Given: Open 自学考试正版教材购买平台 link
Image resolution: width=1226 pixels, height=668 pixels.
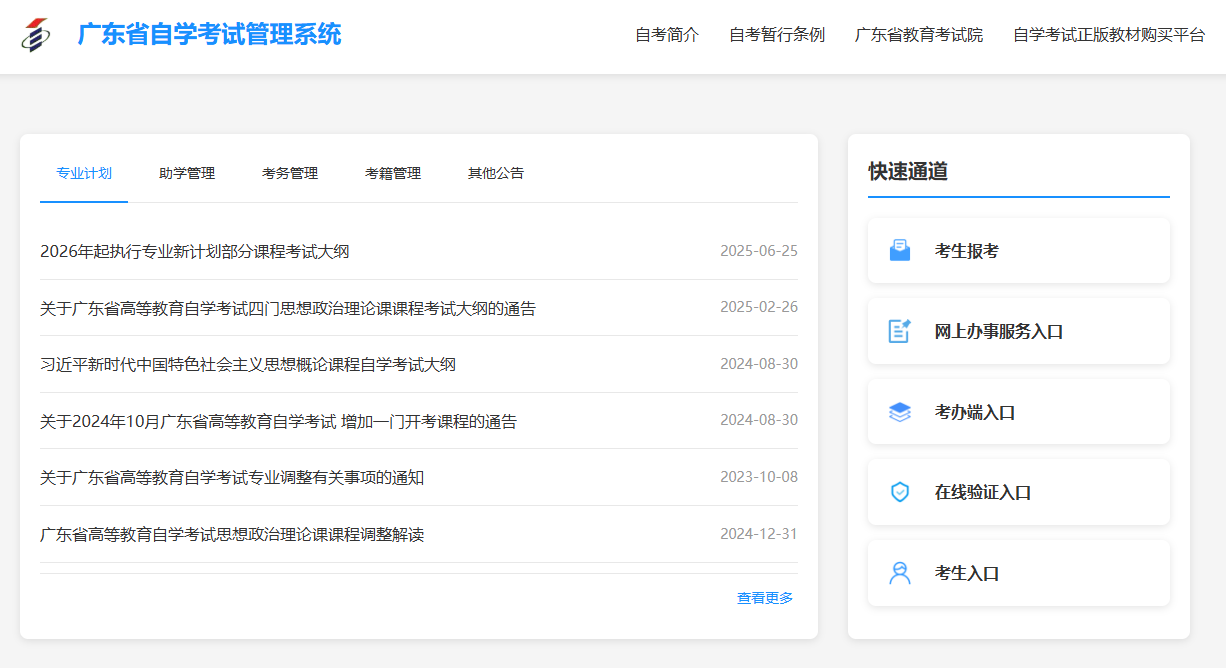Looking at the screenshot, I should (x=1109, y=35).
